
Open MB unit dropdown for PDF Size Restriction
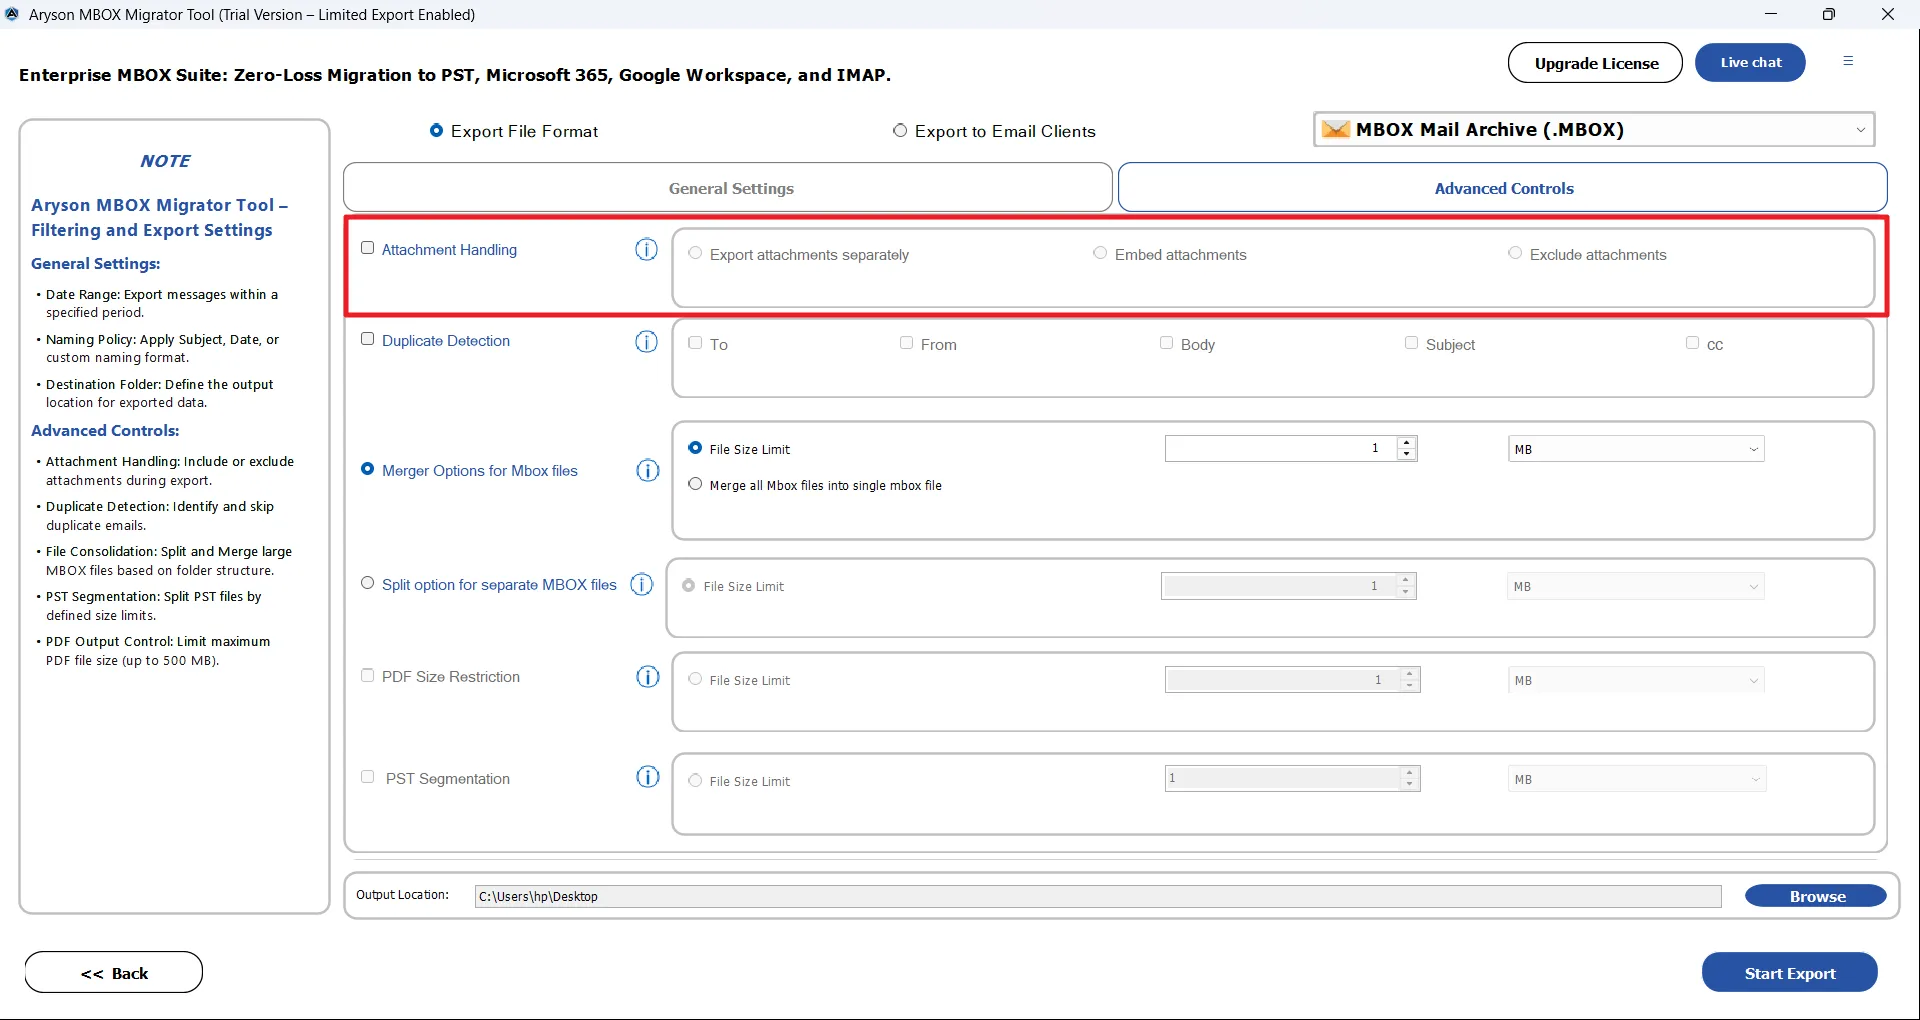tap(1636, 680)
